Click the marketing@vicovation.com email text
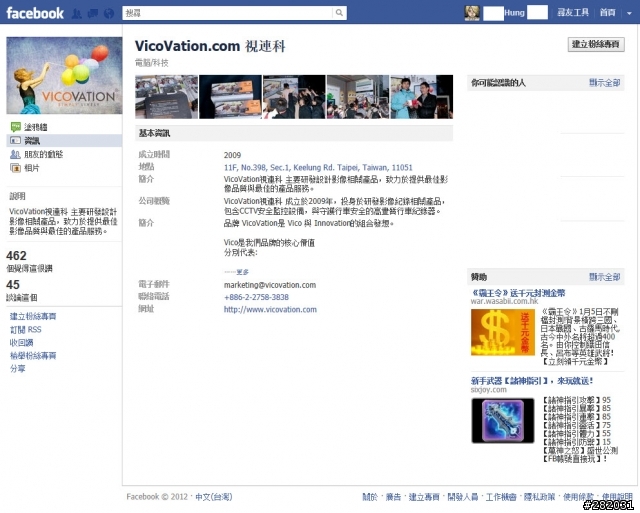 click(x=270, y=285)
